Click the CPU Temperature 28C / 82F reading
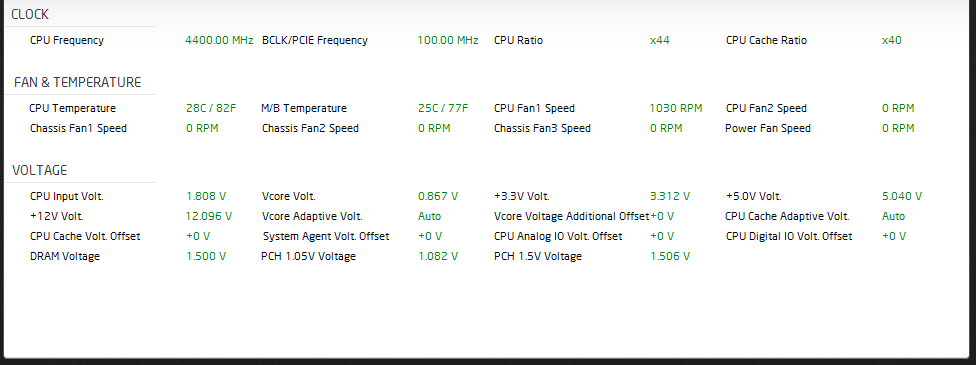 point(211,108)
